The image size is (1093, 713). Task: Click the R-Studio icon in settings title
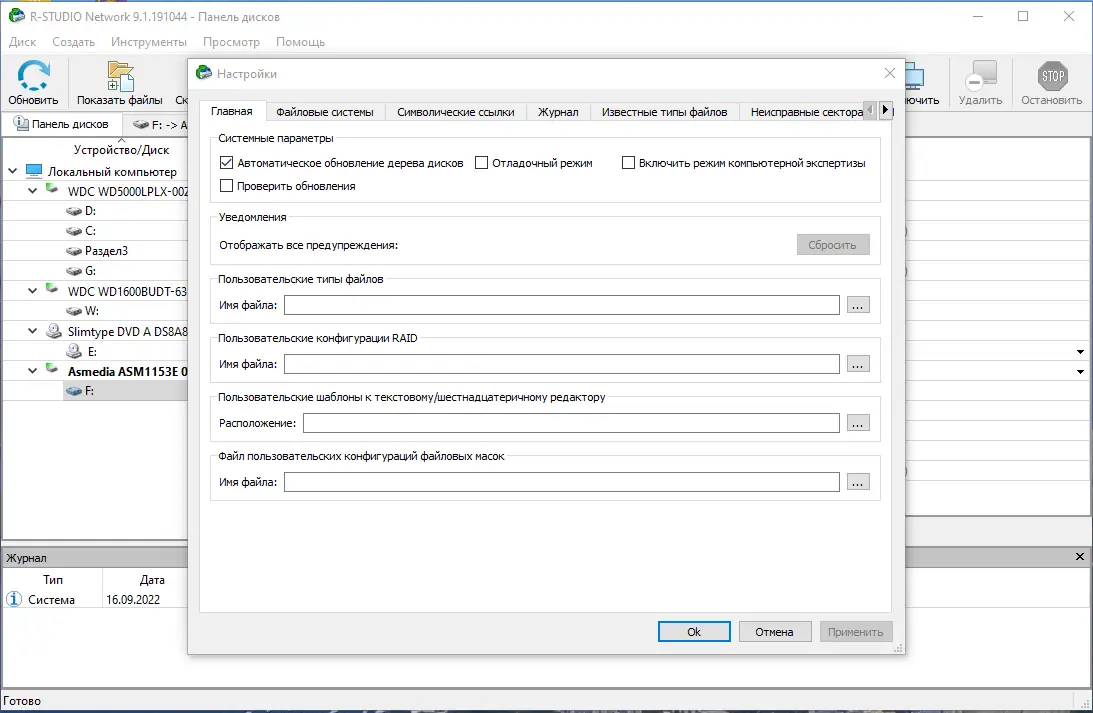204,73
